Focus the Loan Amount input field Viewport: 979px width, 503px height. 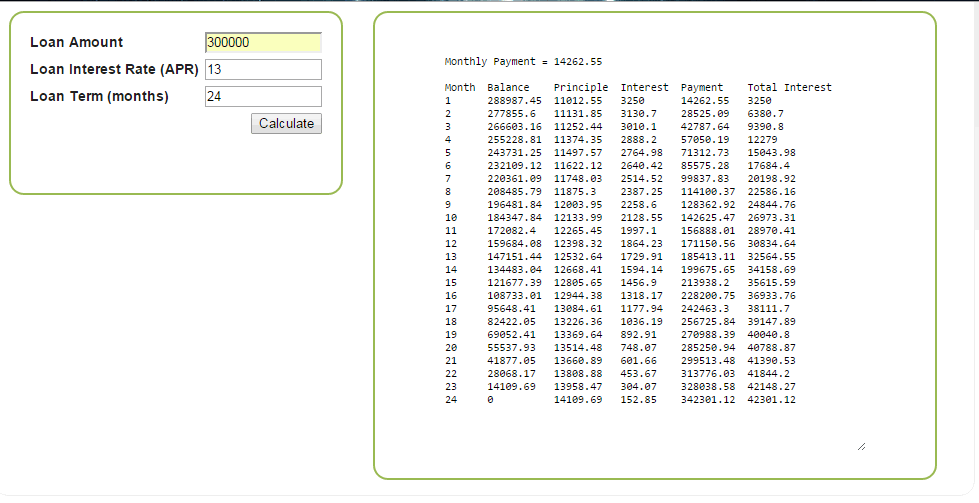[x=263, y=42]
